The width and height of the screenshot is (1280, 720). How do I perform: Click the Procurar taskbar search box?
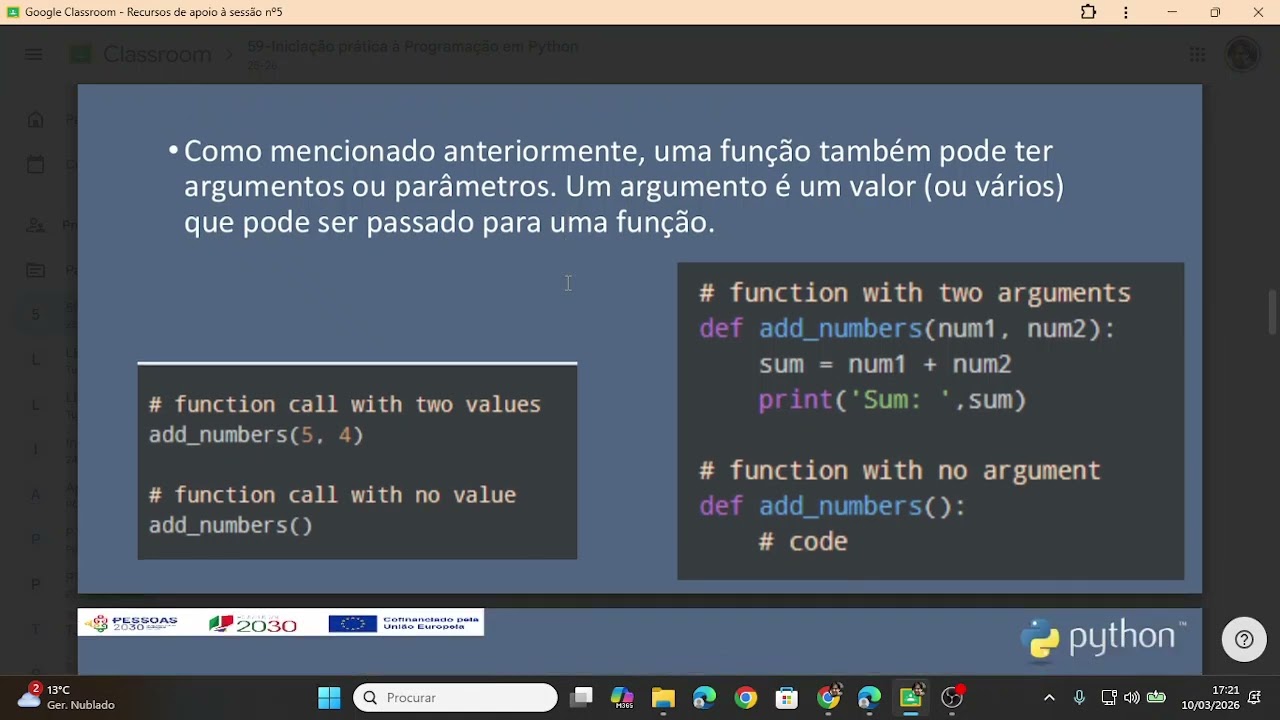pyautogui.click(x=455, y=697)
